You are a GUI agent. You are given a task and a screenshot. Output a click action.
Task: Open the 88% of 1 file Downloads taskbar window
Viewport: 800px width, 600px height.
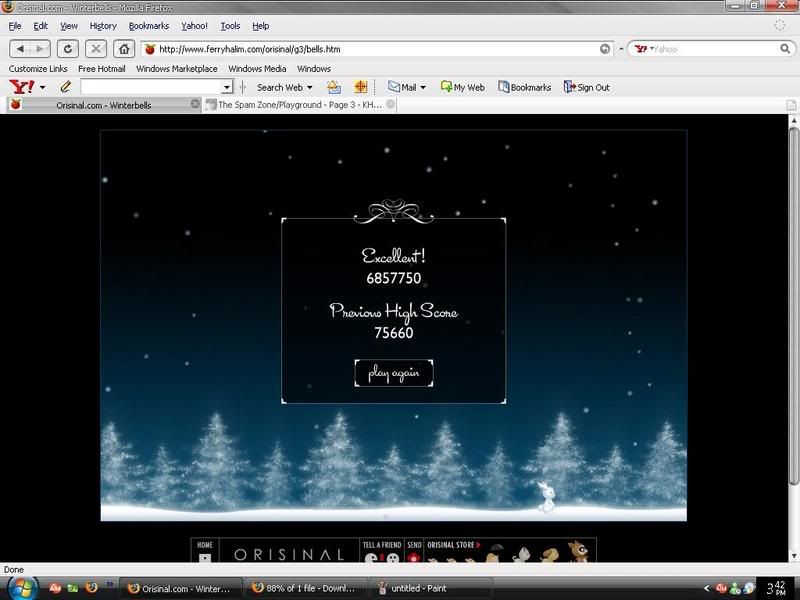[305, 588]
